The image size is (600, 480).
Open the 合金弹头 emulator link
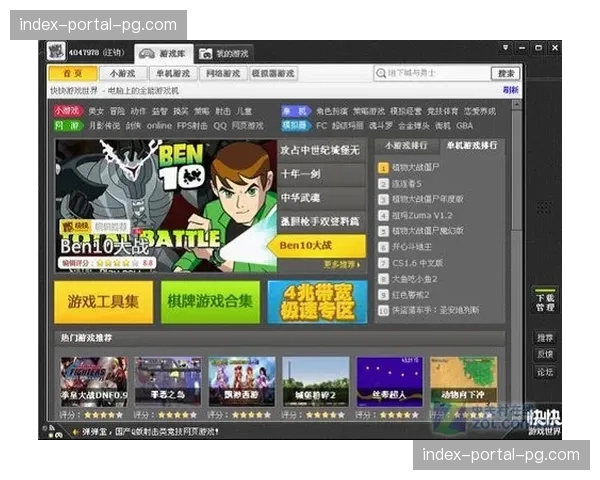click(414, 126)
